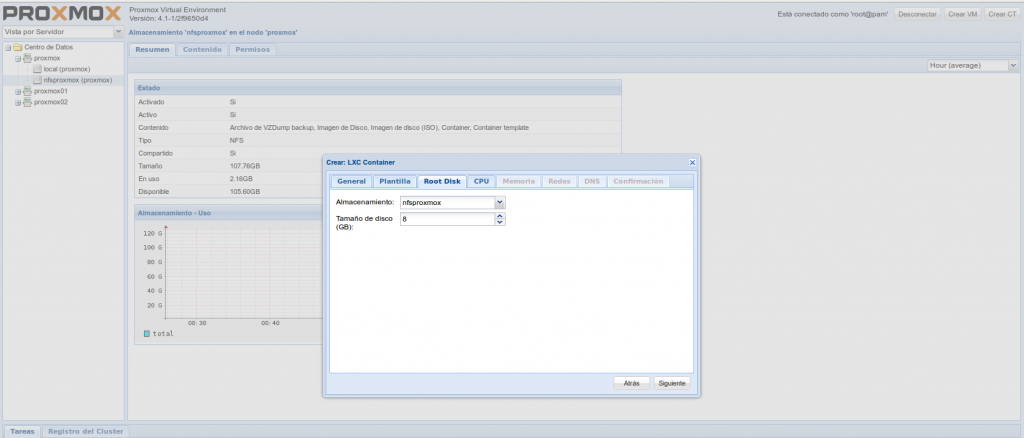Open the Plantilla tab
This screenshot has width=1024, height=438.
393,181
